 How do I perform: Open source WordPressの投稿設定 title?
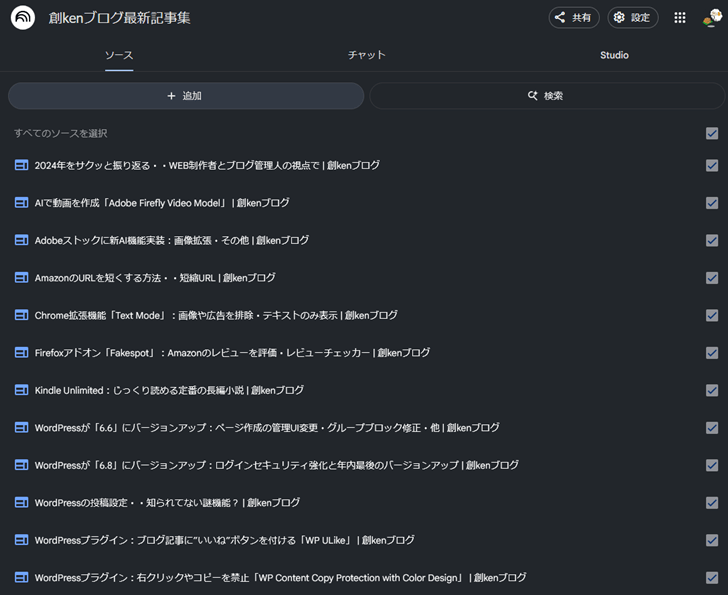[x=167, y=503]
